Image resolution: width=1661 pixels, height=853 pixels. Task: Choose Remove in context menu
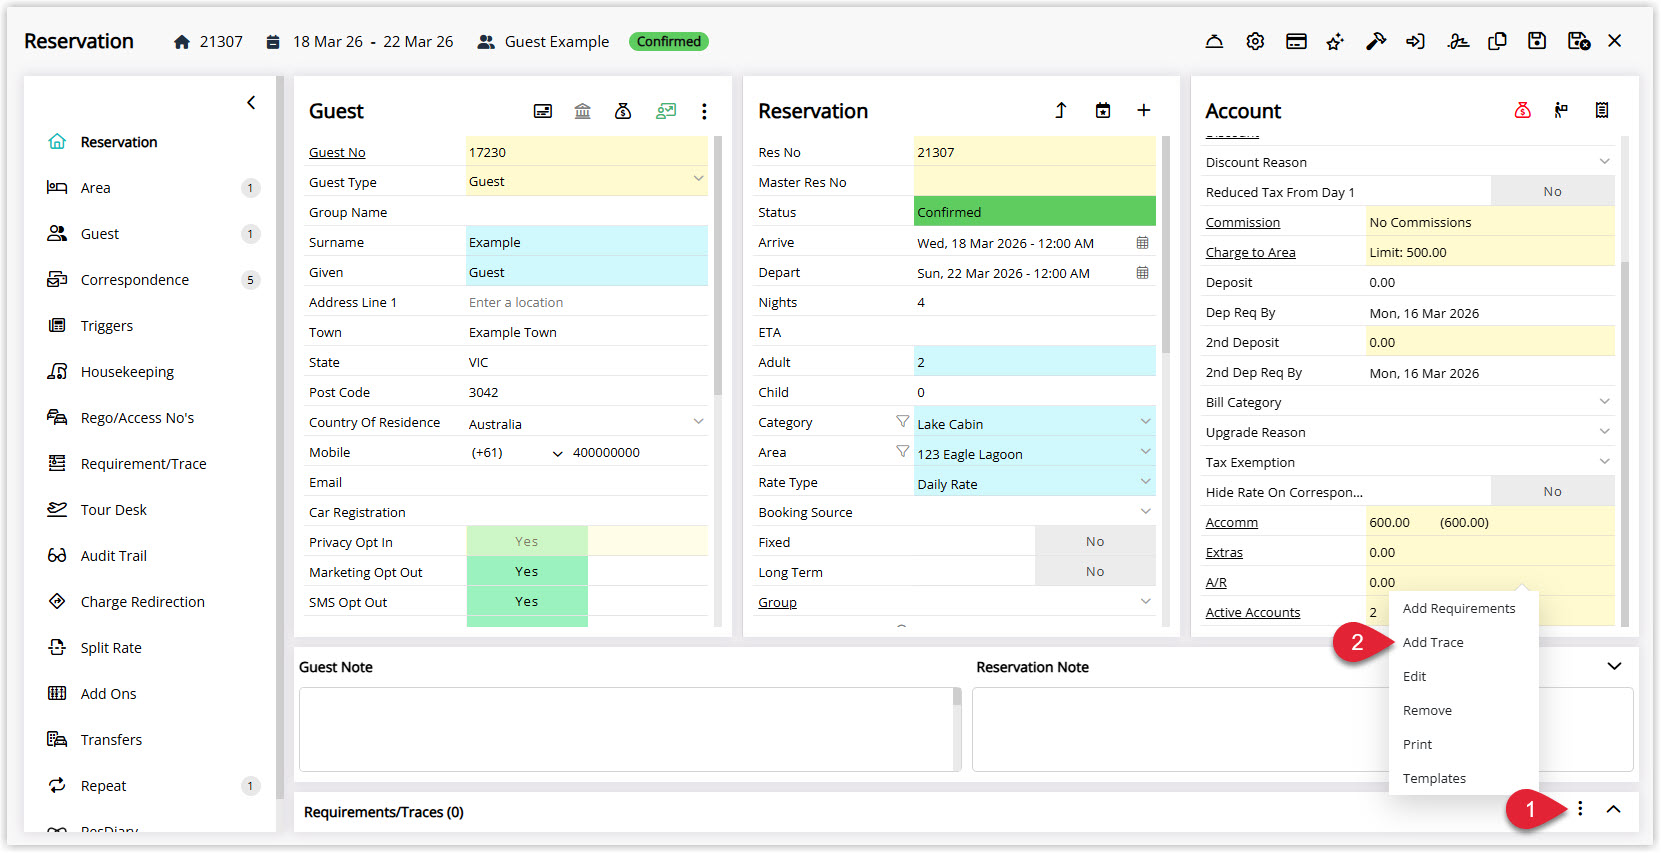click(1427, 710)
